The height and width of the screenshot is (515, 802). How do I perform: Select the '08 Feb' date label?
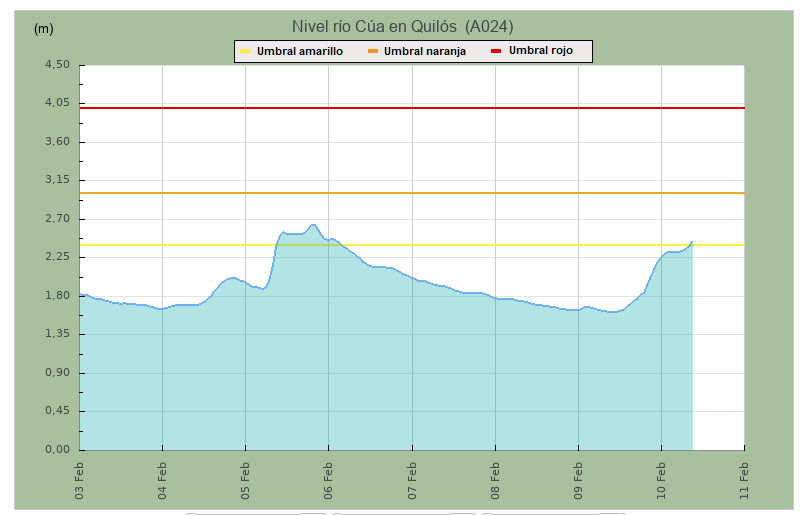coord(495,478)
